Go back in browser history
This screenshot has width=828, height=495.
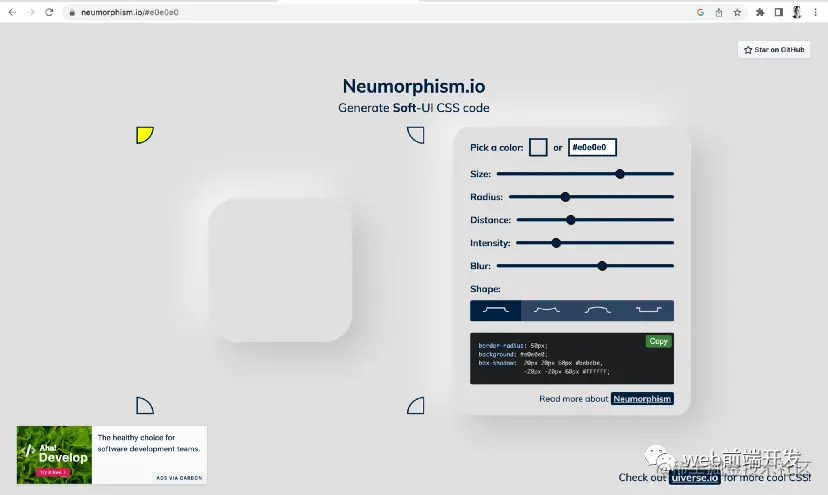pyautogui.click(x=12, y=12)
